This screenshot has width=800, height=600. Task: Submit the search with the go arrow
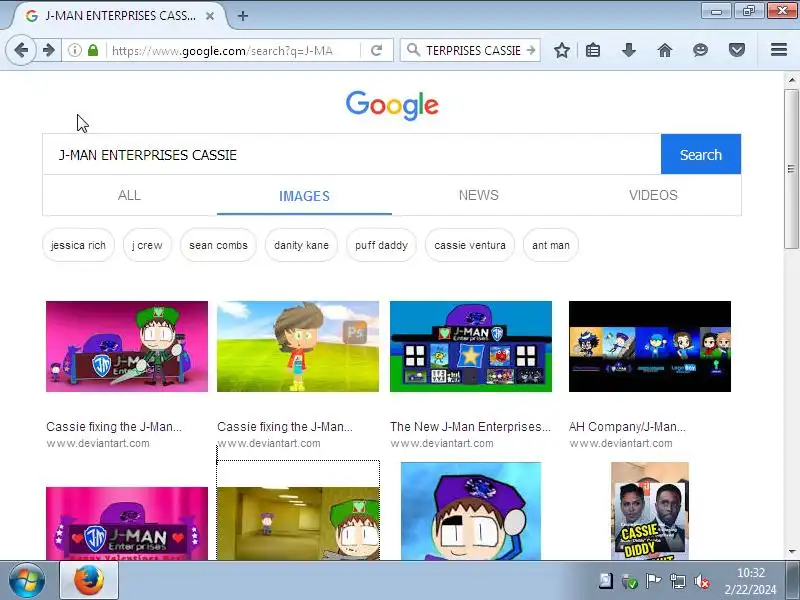531,50
